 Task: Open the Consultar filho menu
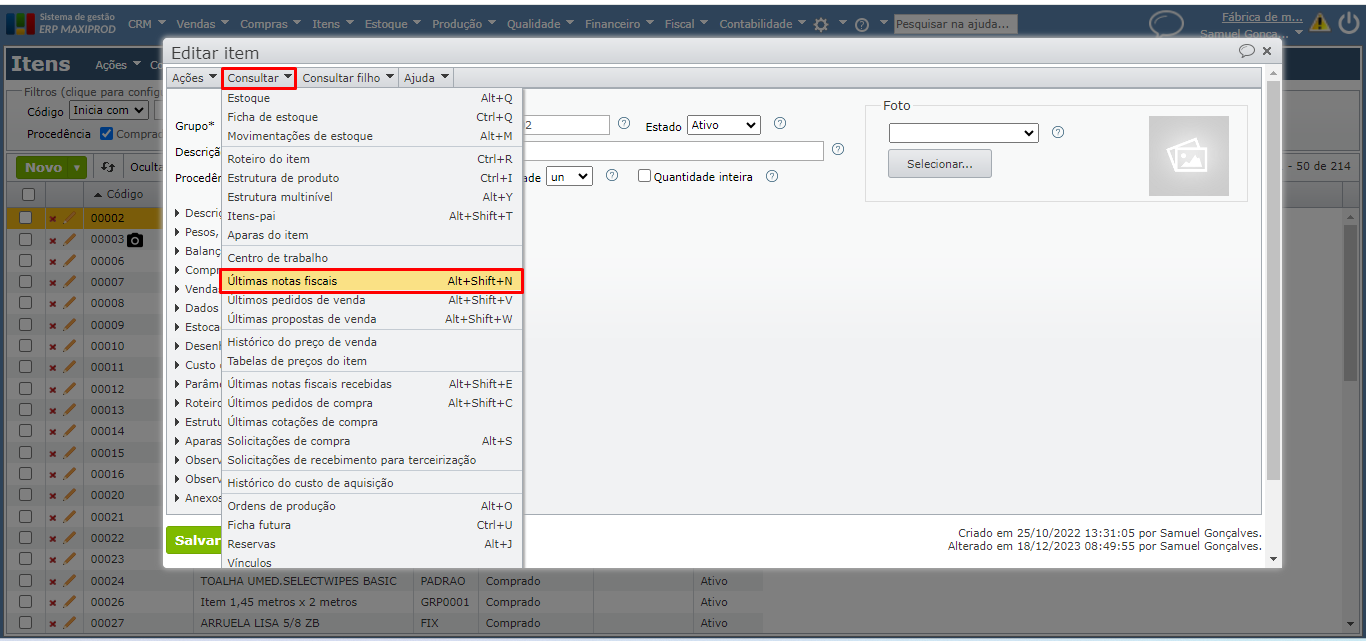347,77
